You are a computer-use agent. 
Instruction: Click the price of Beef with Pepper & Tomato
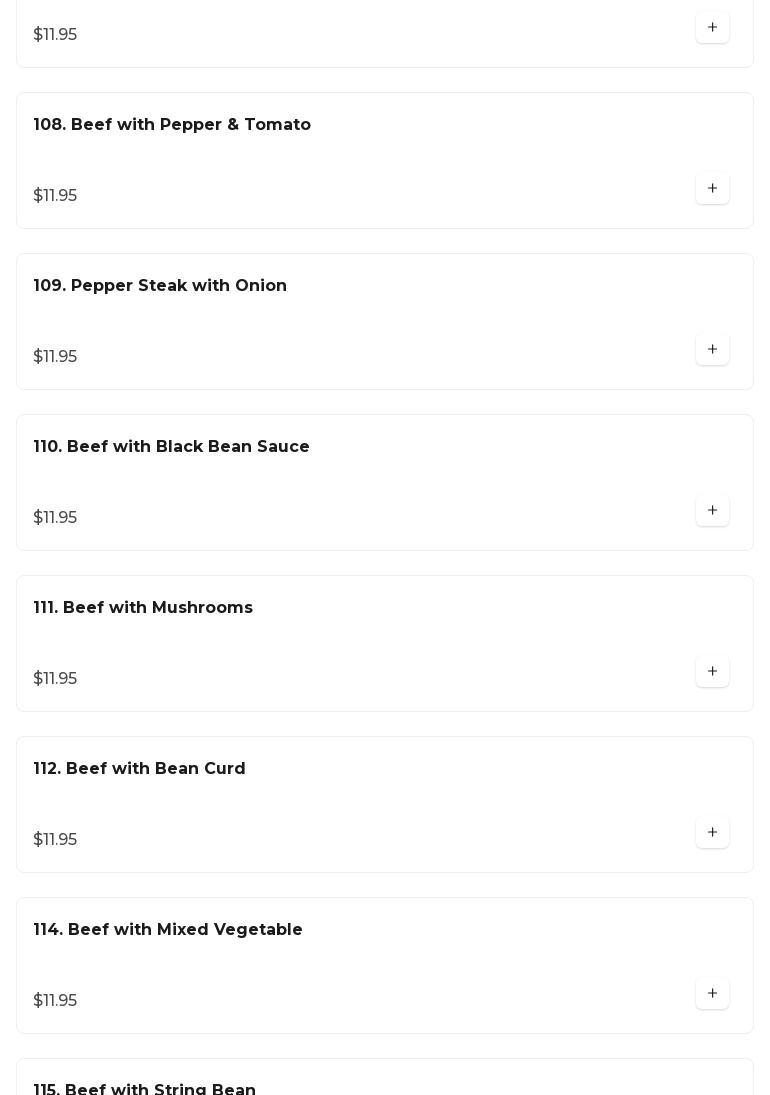55,196
